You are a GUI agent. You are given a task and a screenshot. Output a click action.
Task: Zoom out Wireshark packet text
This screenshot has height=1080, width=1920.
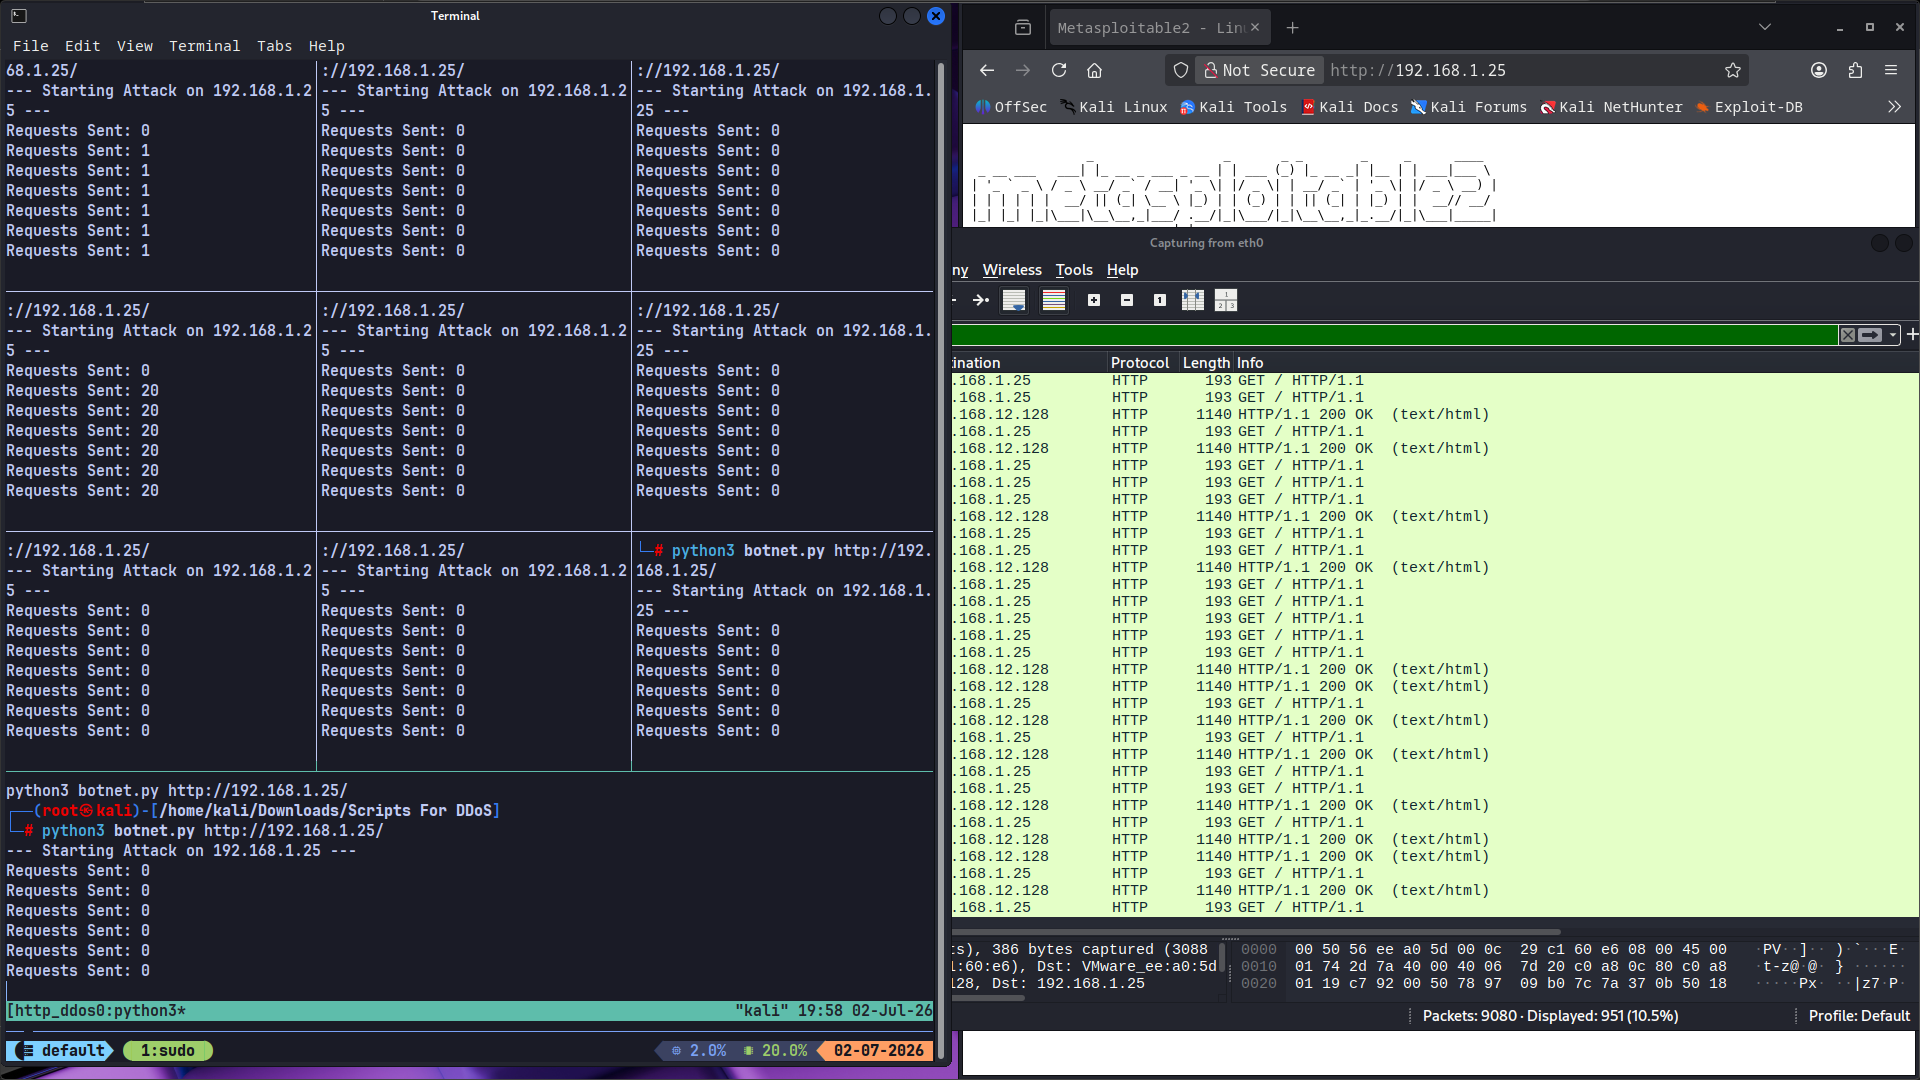[x=1127, y=300]
